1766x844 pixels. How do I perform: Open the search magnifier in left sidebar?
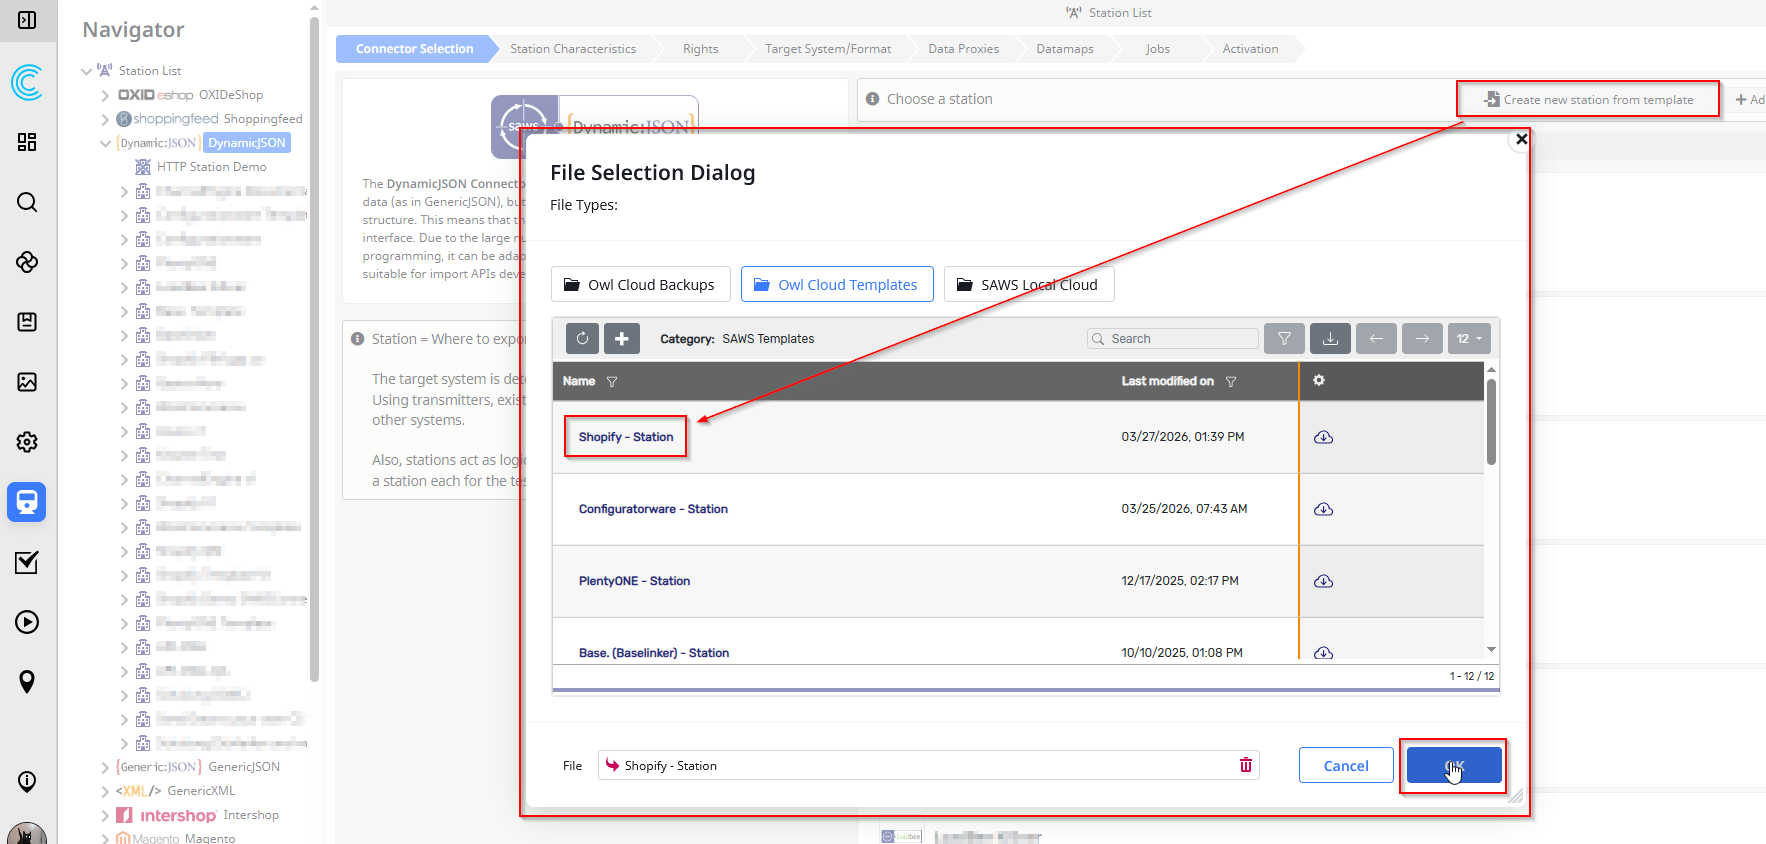click(27, 202)
